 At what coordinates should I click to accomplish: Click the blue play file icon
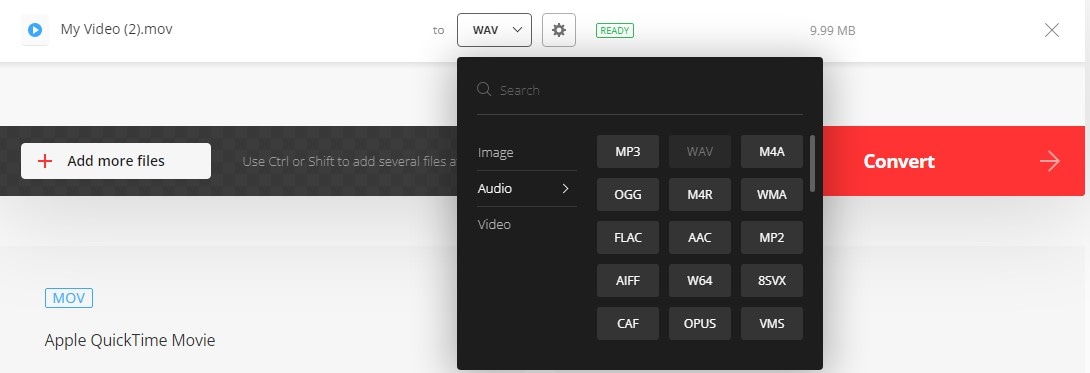(x=35, y=30)
